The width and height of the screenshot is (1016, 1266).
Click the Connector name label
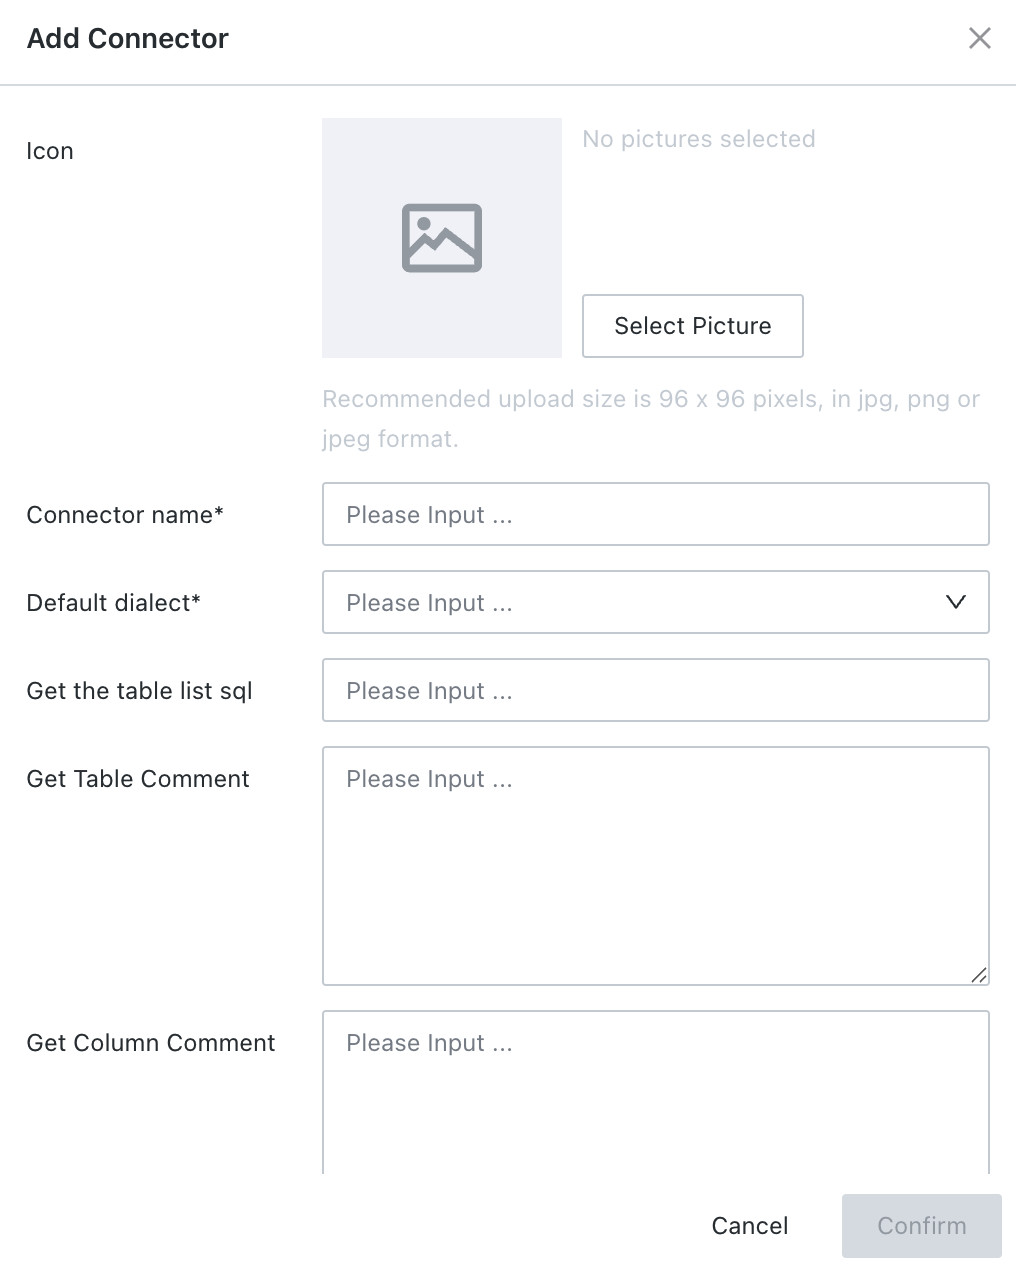(125, 515)
